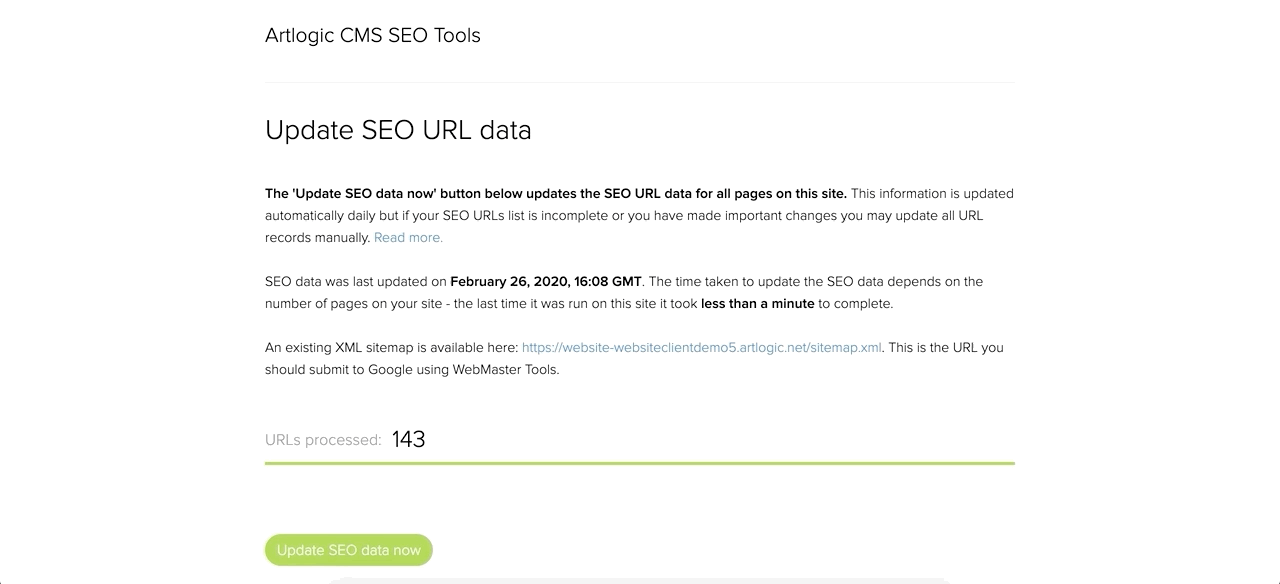Click the 'WebMaster Tools' text

pos(505,370)
